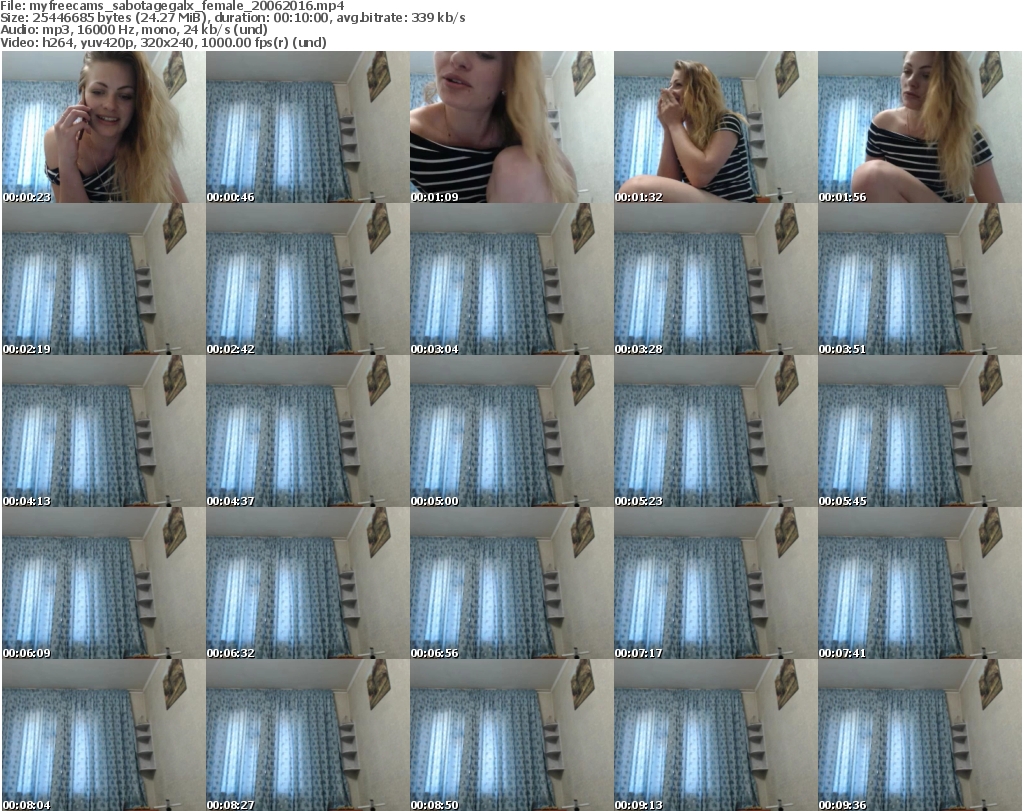Click the 'File:' filename header line
Image resolution: width=1024 pixels, height=811 pixels.
[x=172, y=6]
